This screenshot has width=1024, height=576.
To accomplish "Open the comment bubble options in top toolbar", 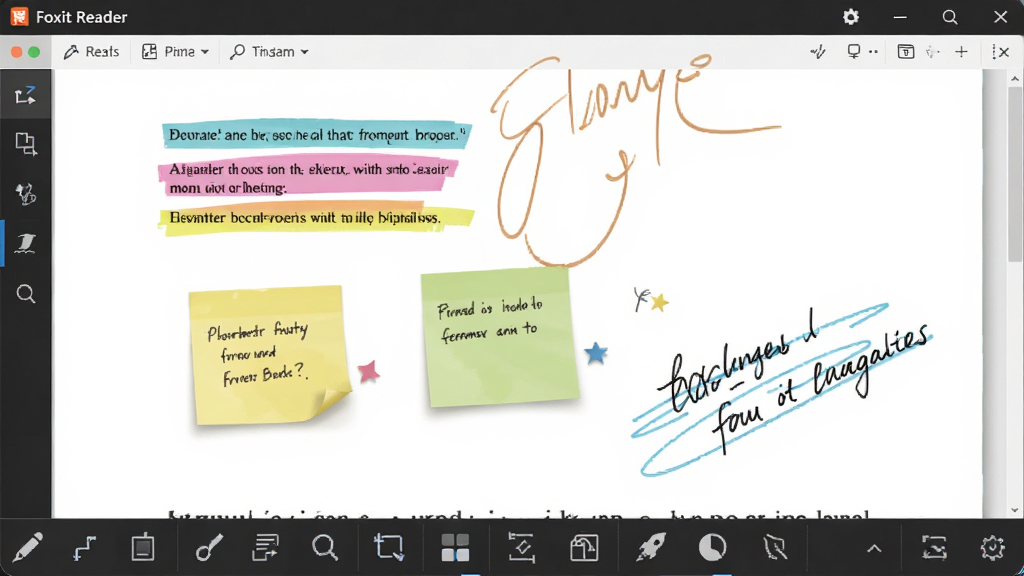I will [x=861, y=52].
